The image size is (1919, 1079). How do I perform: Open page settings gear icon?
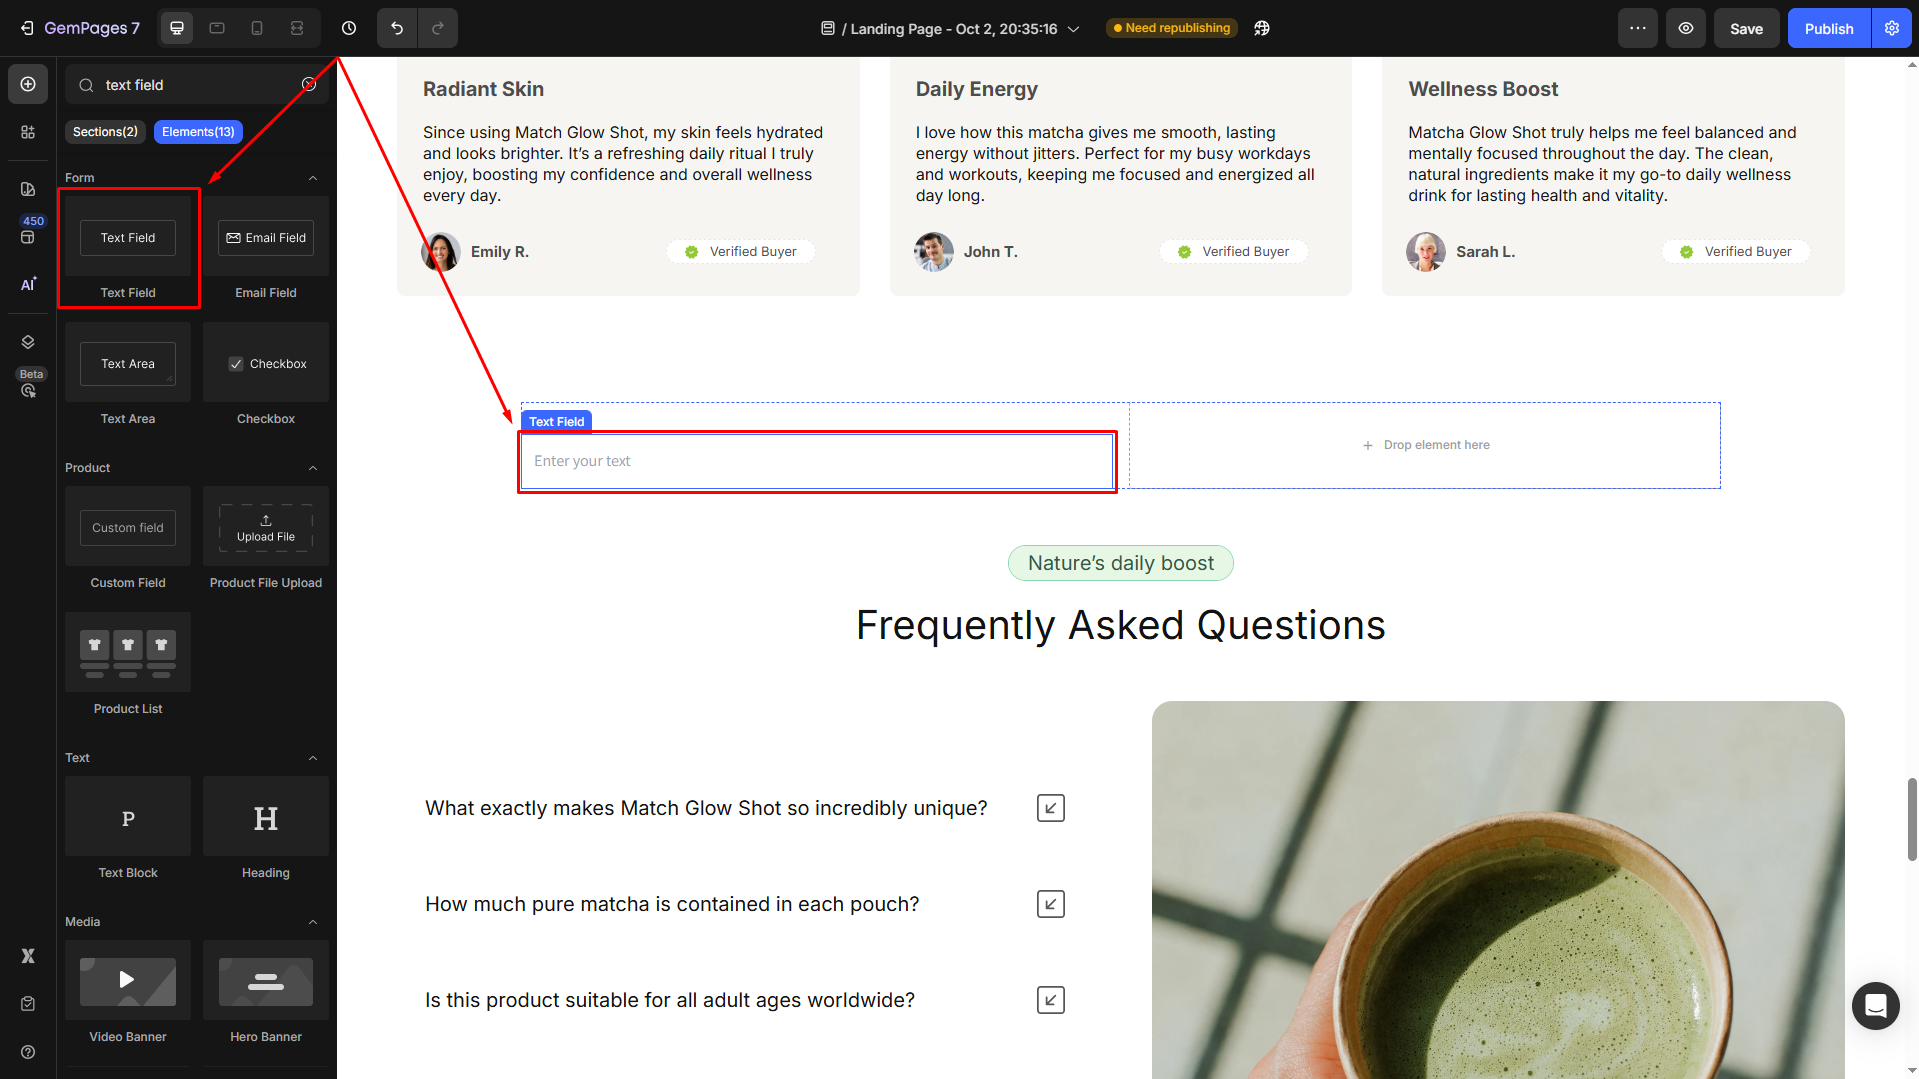coord(1892,28)
